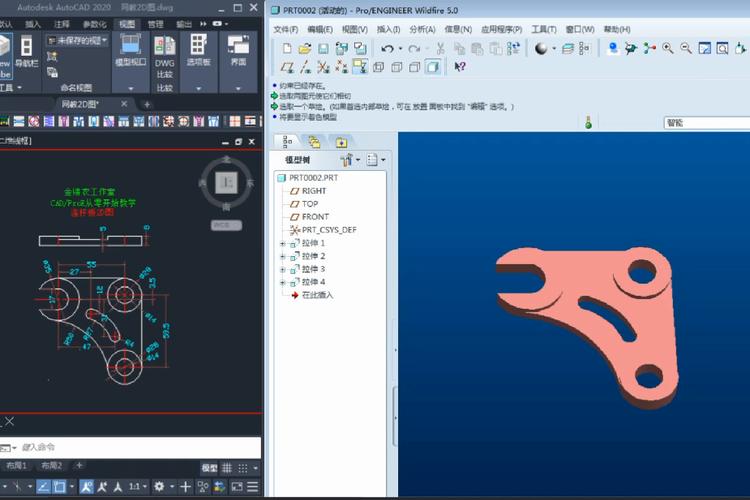Viewport: 750px width, 500px height.
Task: Select hidden line display style icon
Action: pyautogui.click(x=397, y=67)
